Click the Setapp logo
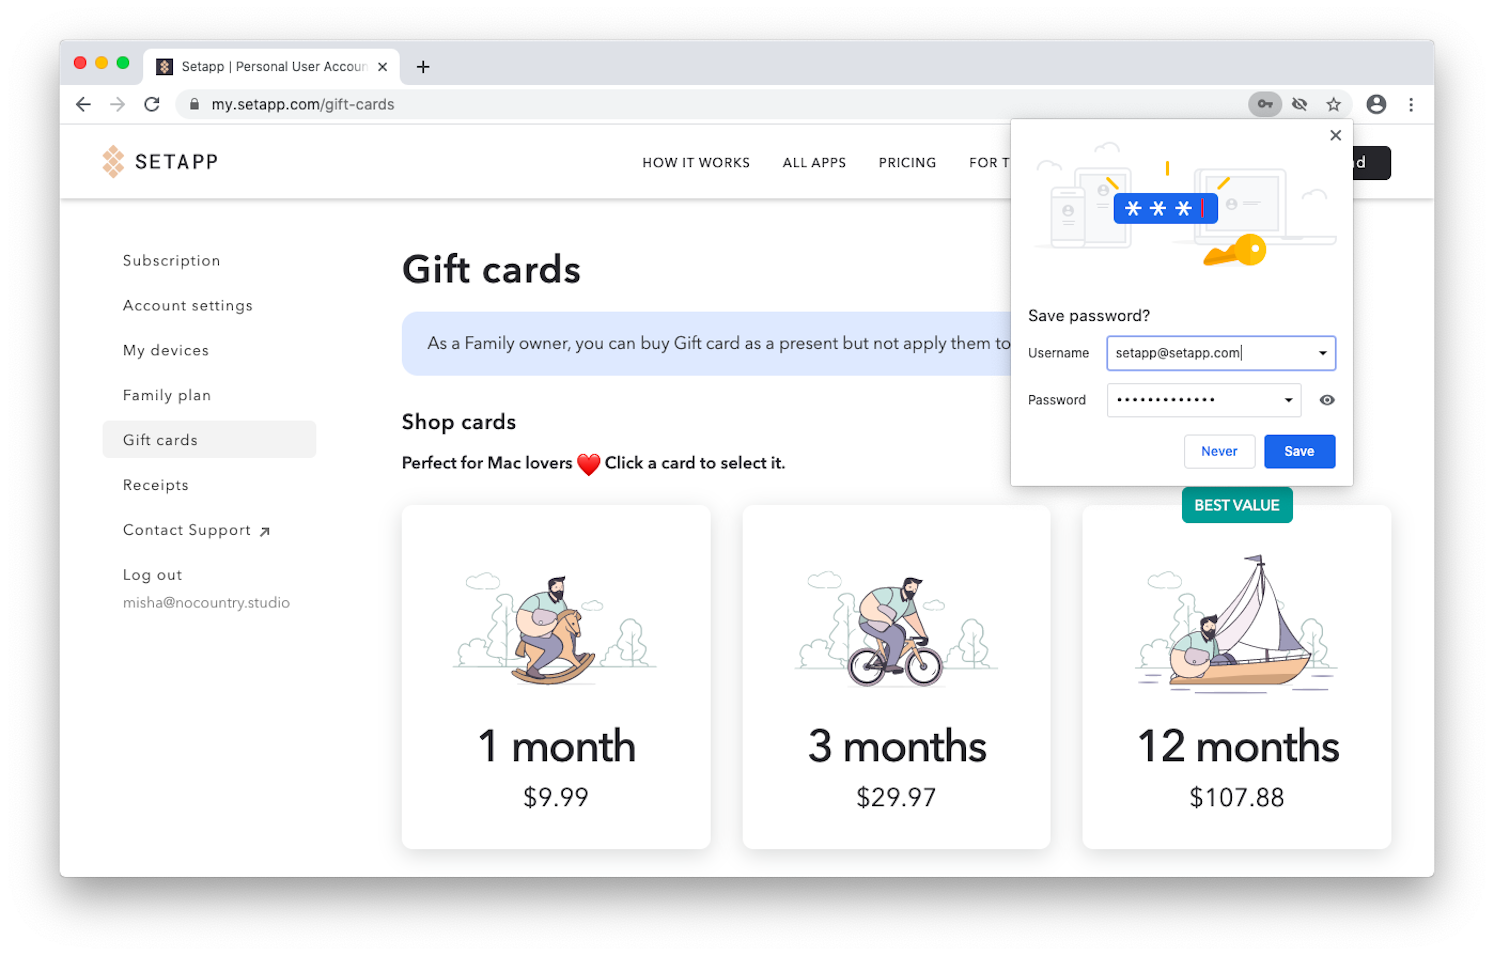The height and width of the screenshot is (956, 1494). tap(160, 162)
